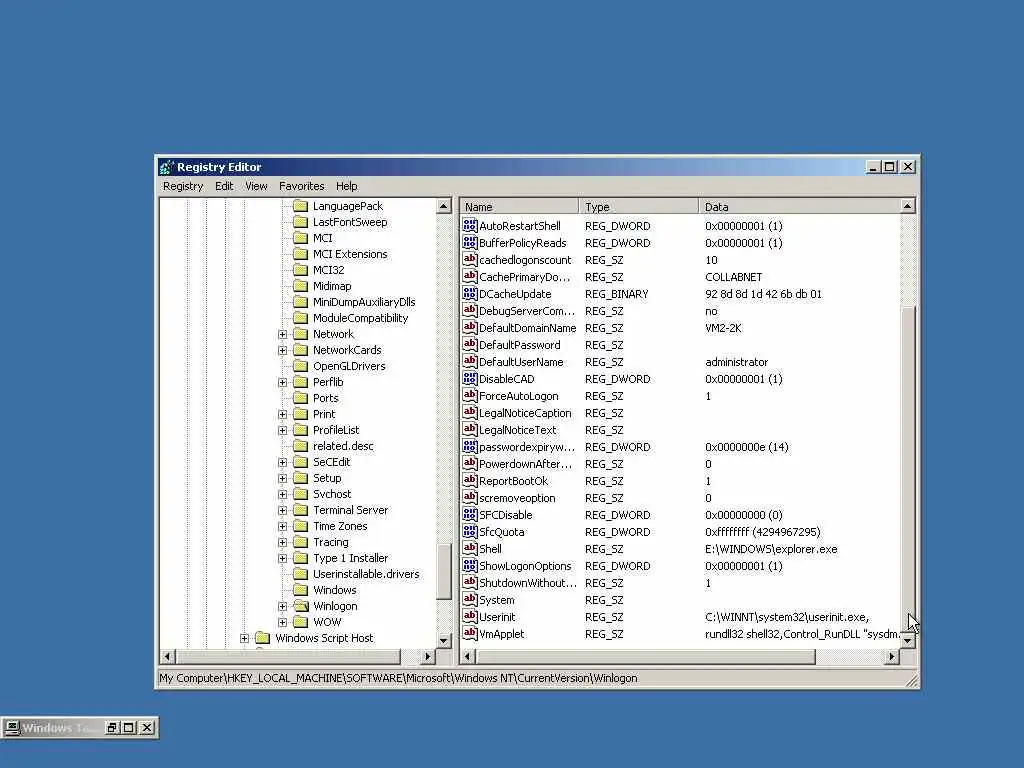Image resolution: width=1024 pixels, height=768 pixels.
Task: Click the Registry Editor title bar icon
Action: (167, 167)
